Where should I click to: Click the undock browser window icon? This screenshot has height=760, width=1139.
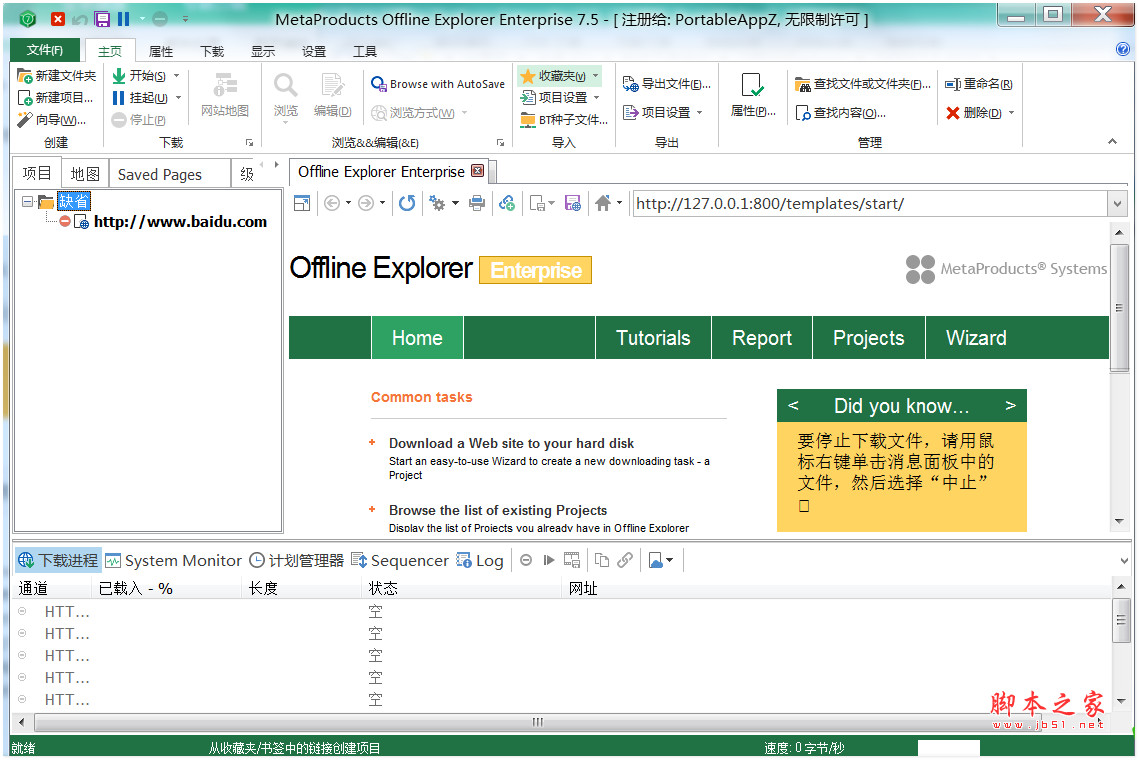pos(302,203)
